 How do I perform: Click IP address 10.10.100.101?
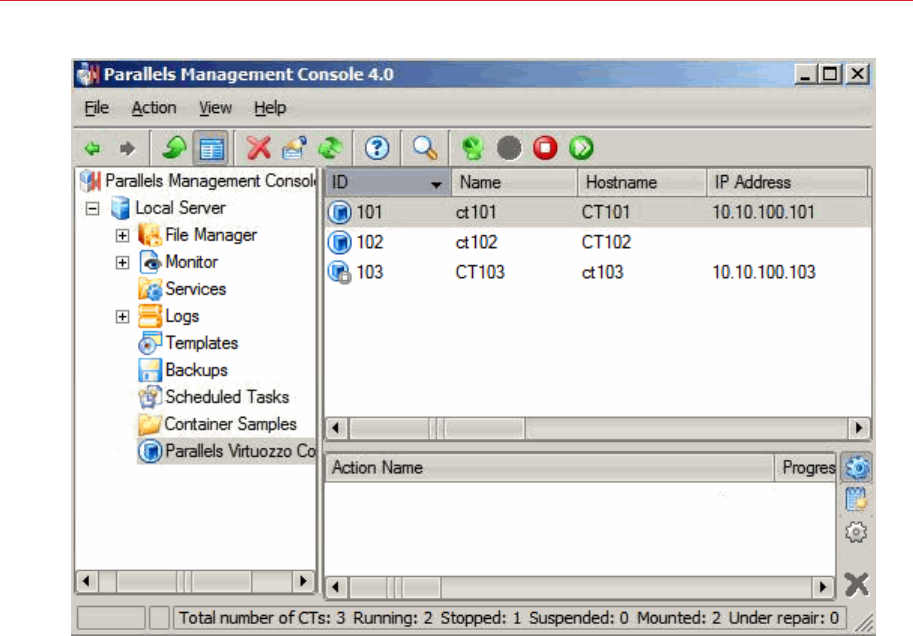click(763, 212)
